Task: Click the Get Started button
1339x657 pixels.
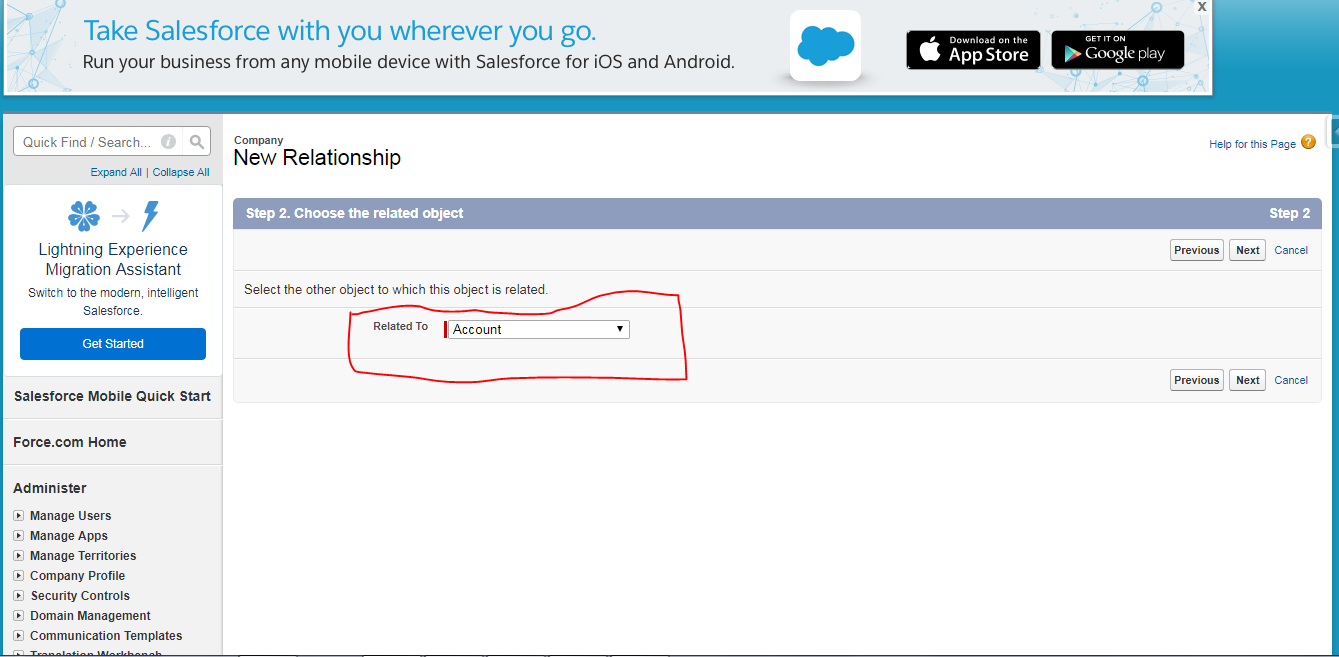Action: pyautogui.click(x=113, y=344)
